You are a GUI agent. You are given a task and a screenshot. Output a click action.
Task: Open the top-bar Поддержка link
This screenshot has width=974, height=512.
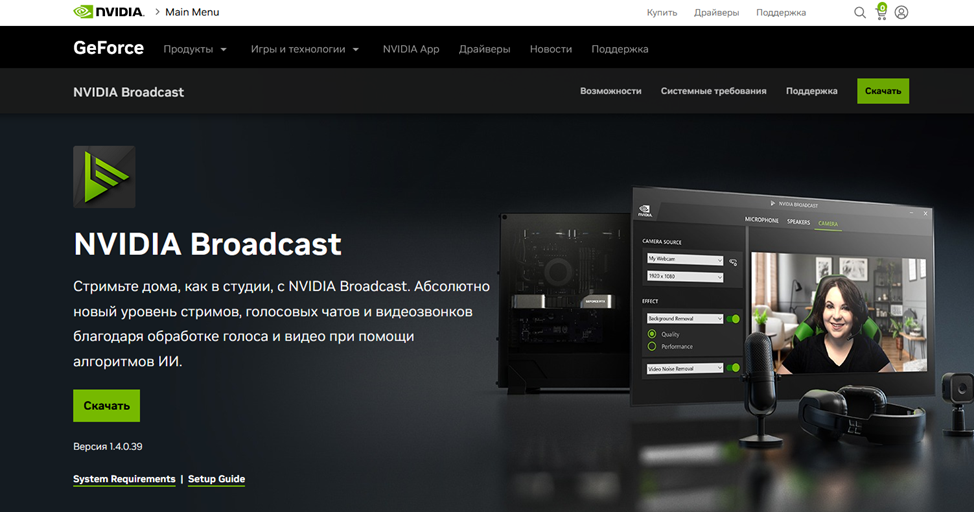[781, 12]
